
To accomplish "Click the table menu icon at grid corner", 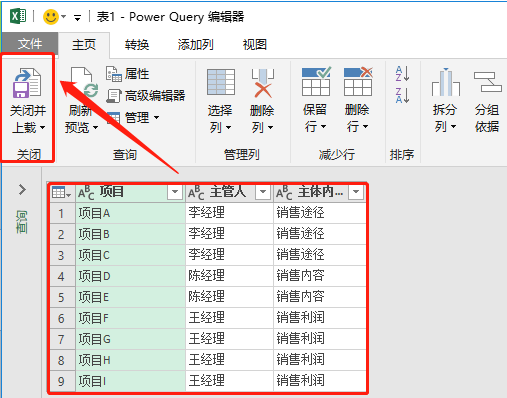I will pos(62,192).
